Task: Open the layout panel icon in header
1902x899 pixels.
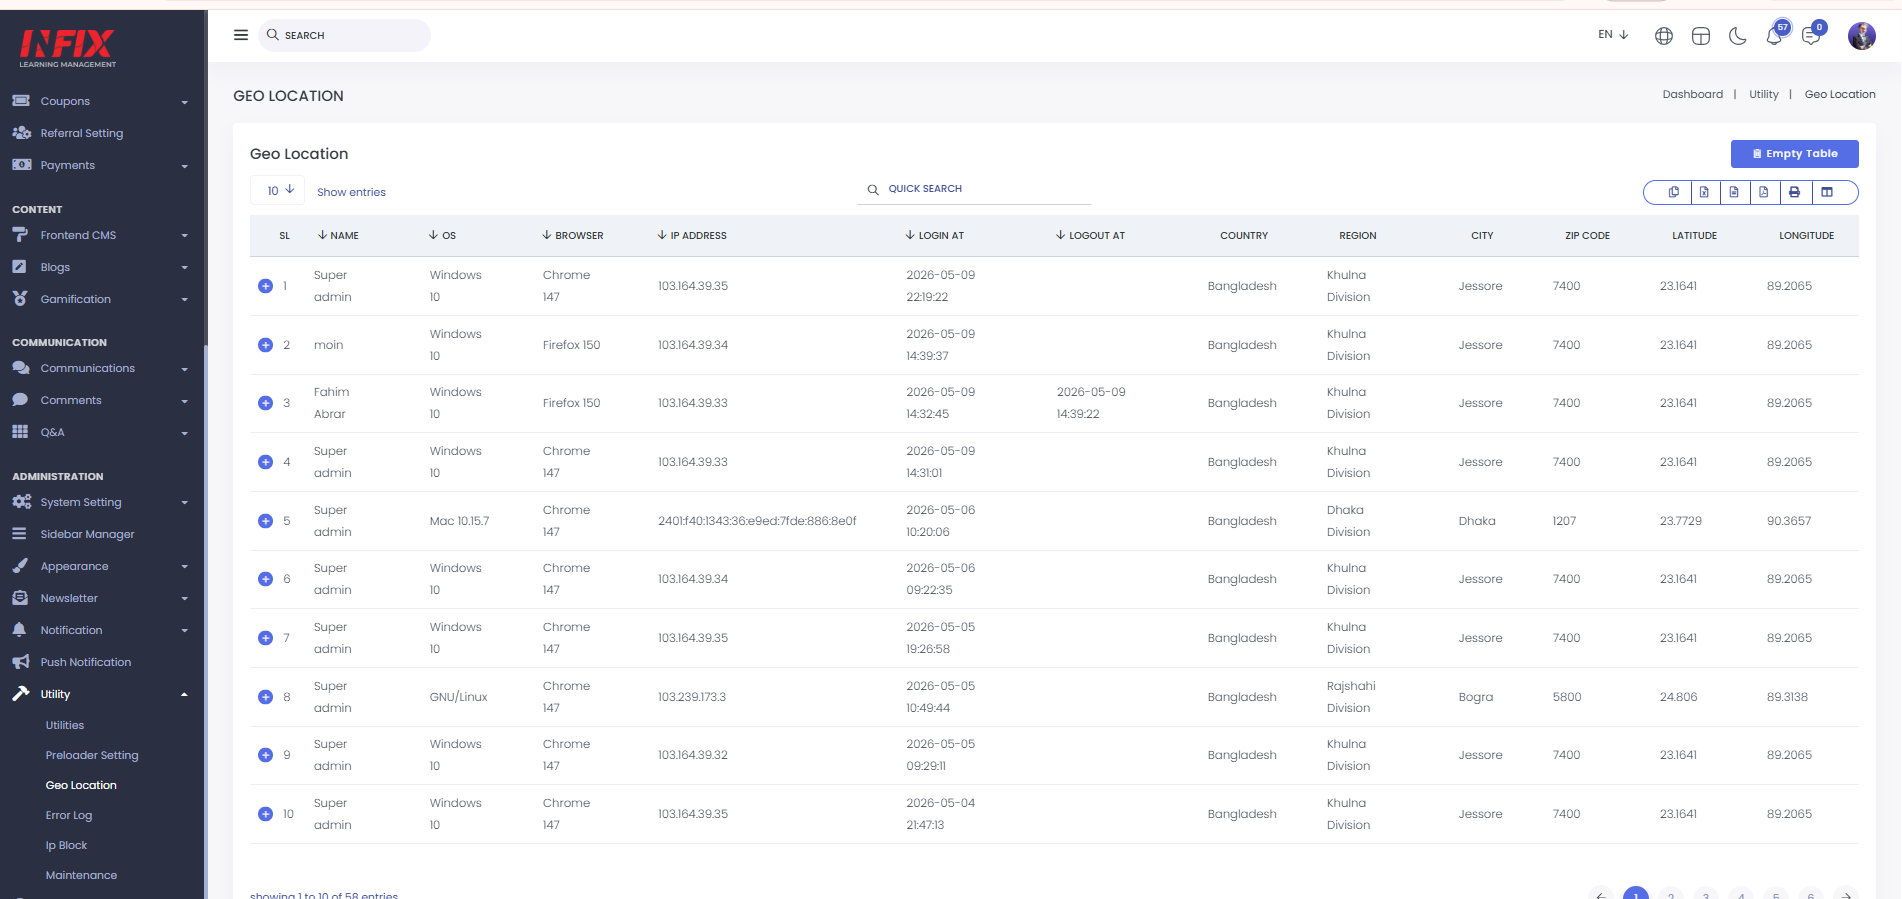Action: [1701, 36]
